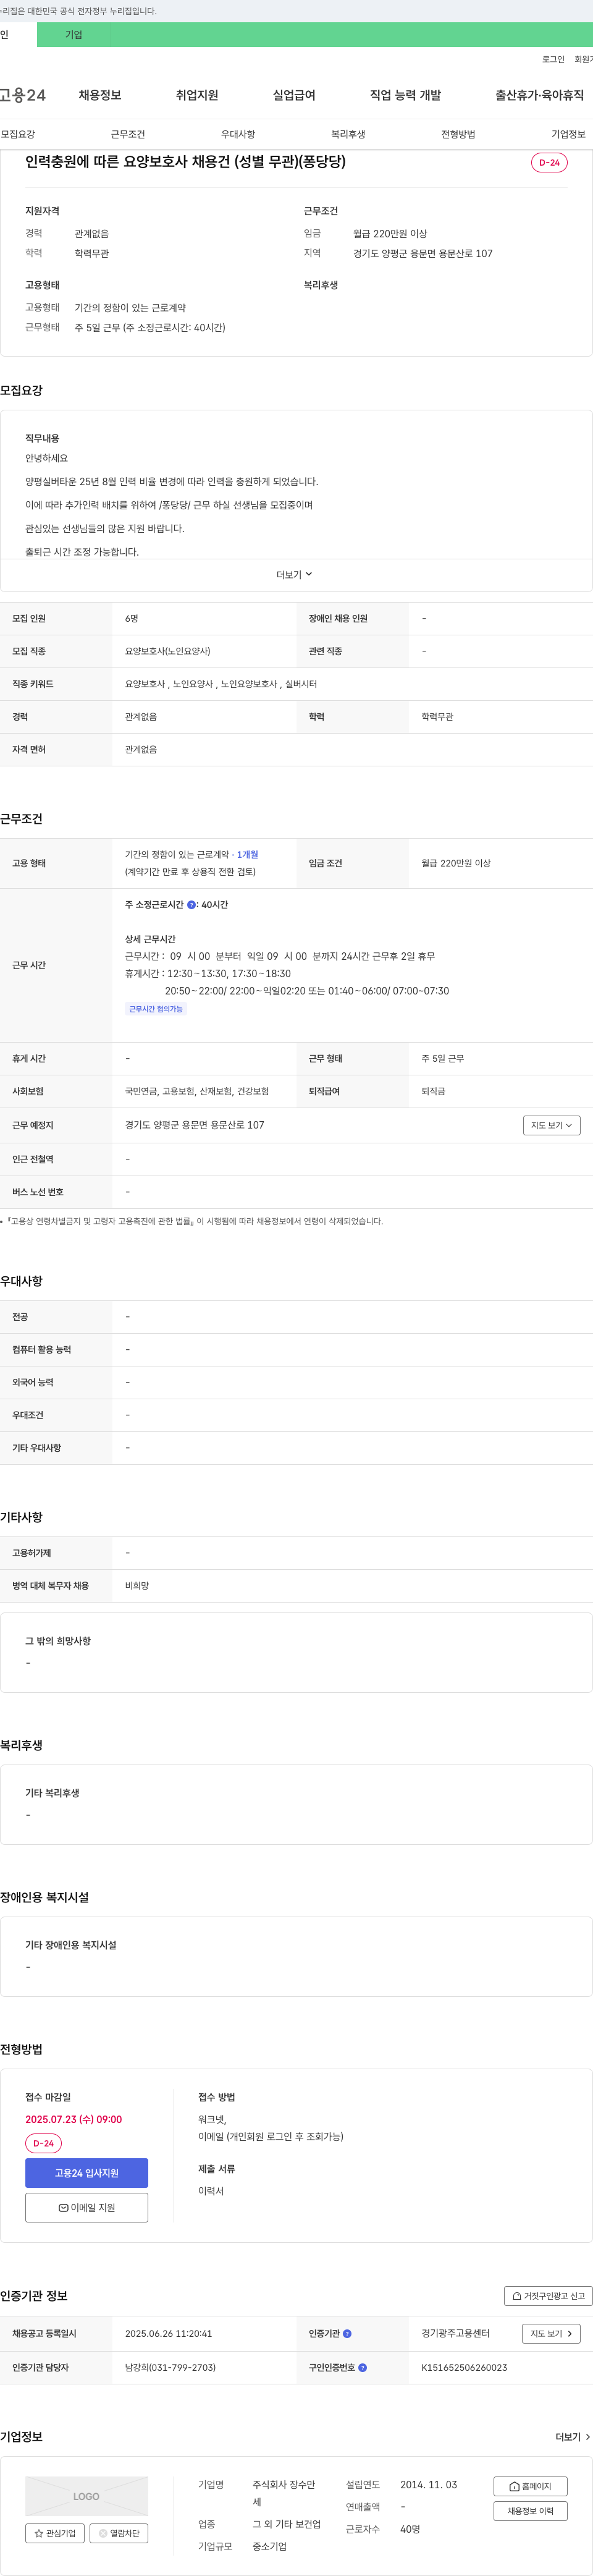Report via 거짓구인광고 신고 button

(548, 2295)
